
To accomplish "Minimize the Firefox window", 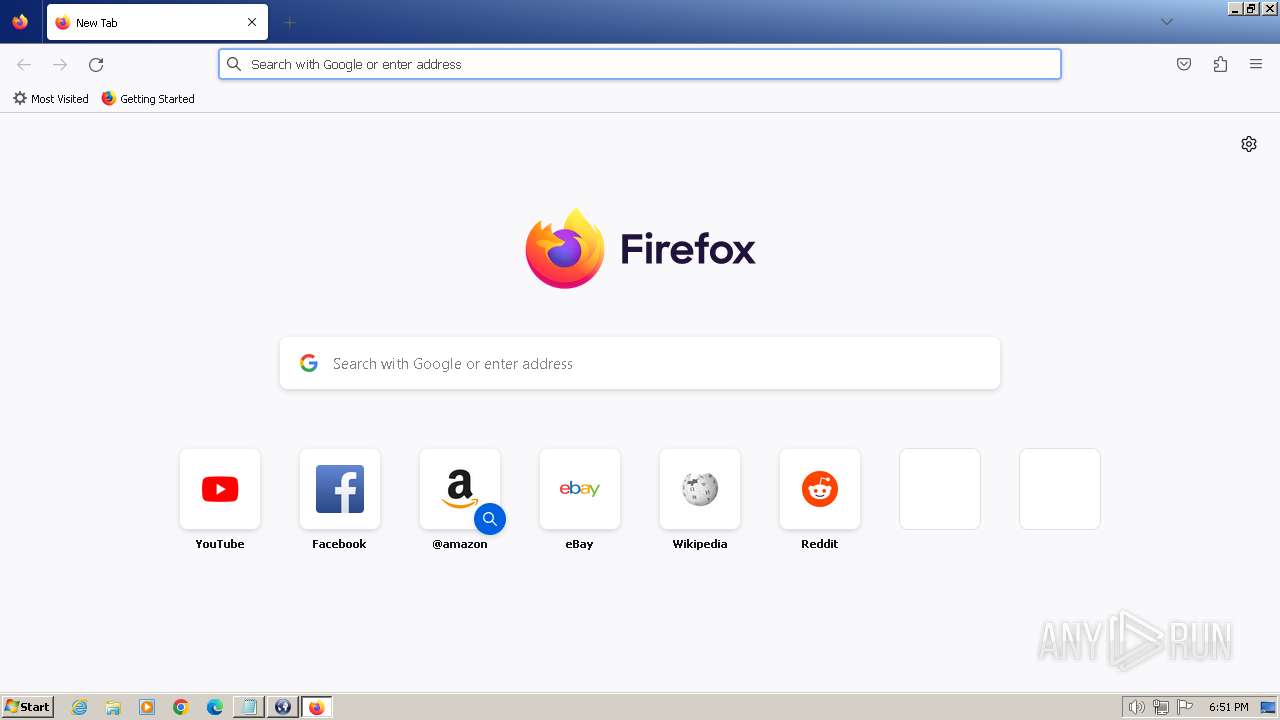I will point(1235,8).
